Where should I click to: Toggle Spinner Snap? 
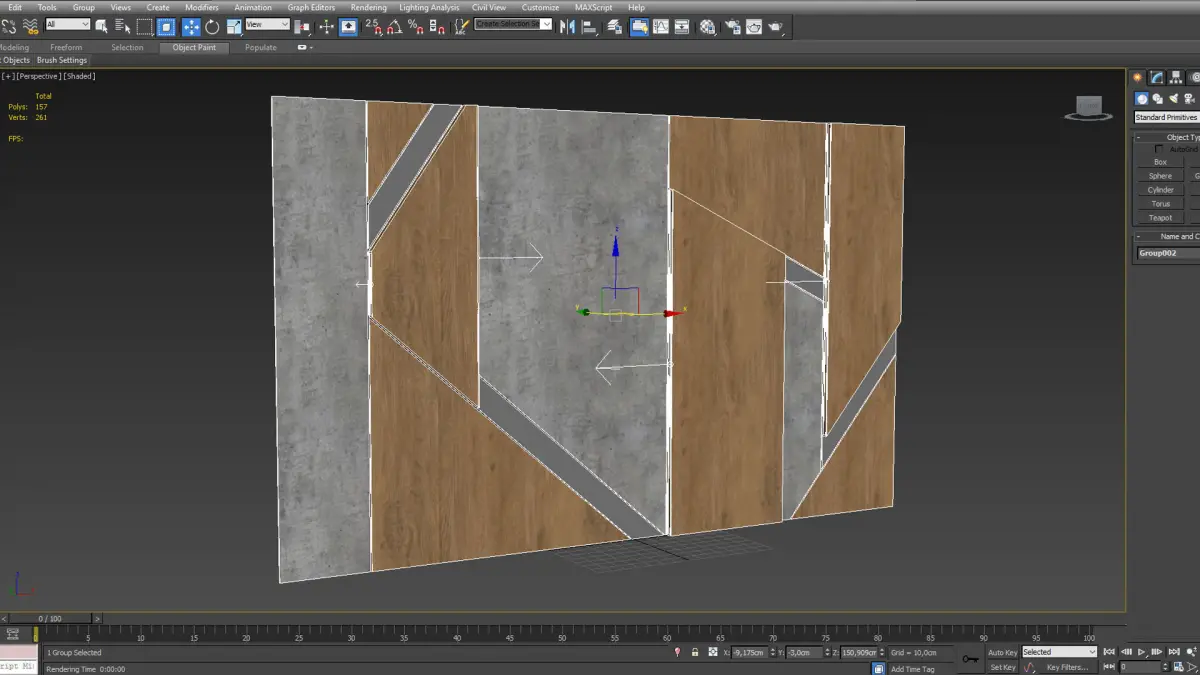437,26
